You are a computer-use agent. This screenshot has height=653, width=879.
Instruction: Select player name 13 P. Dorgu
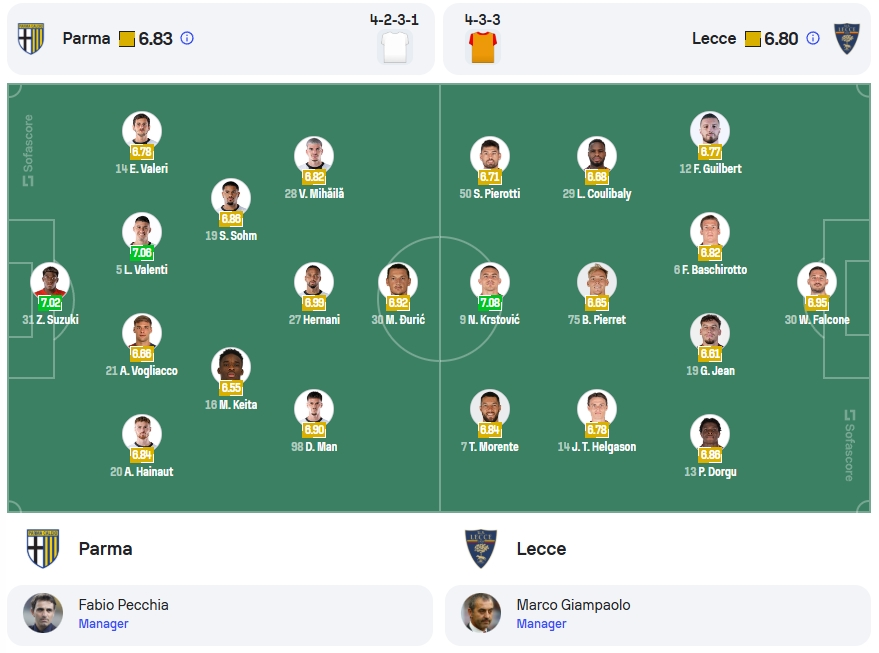[x=710, y=472]
